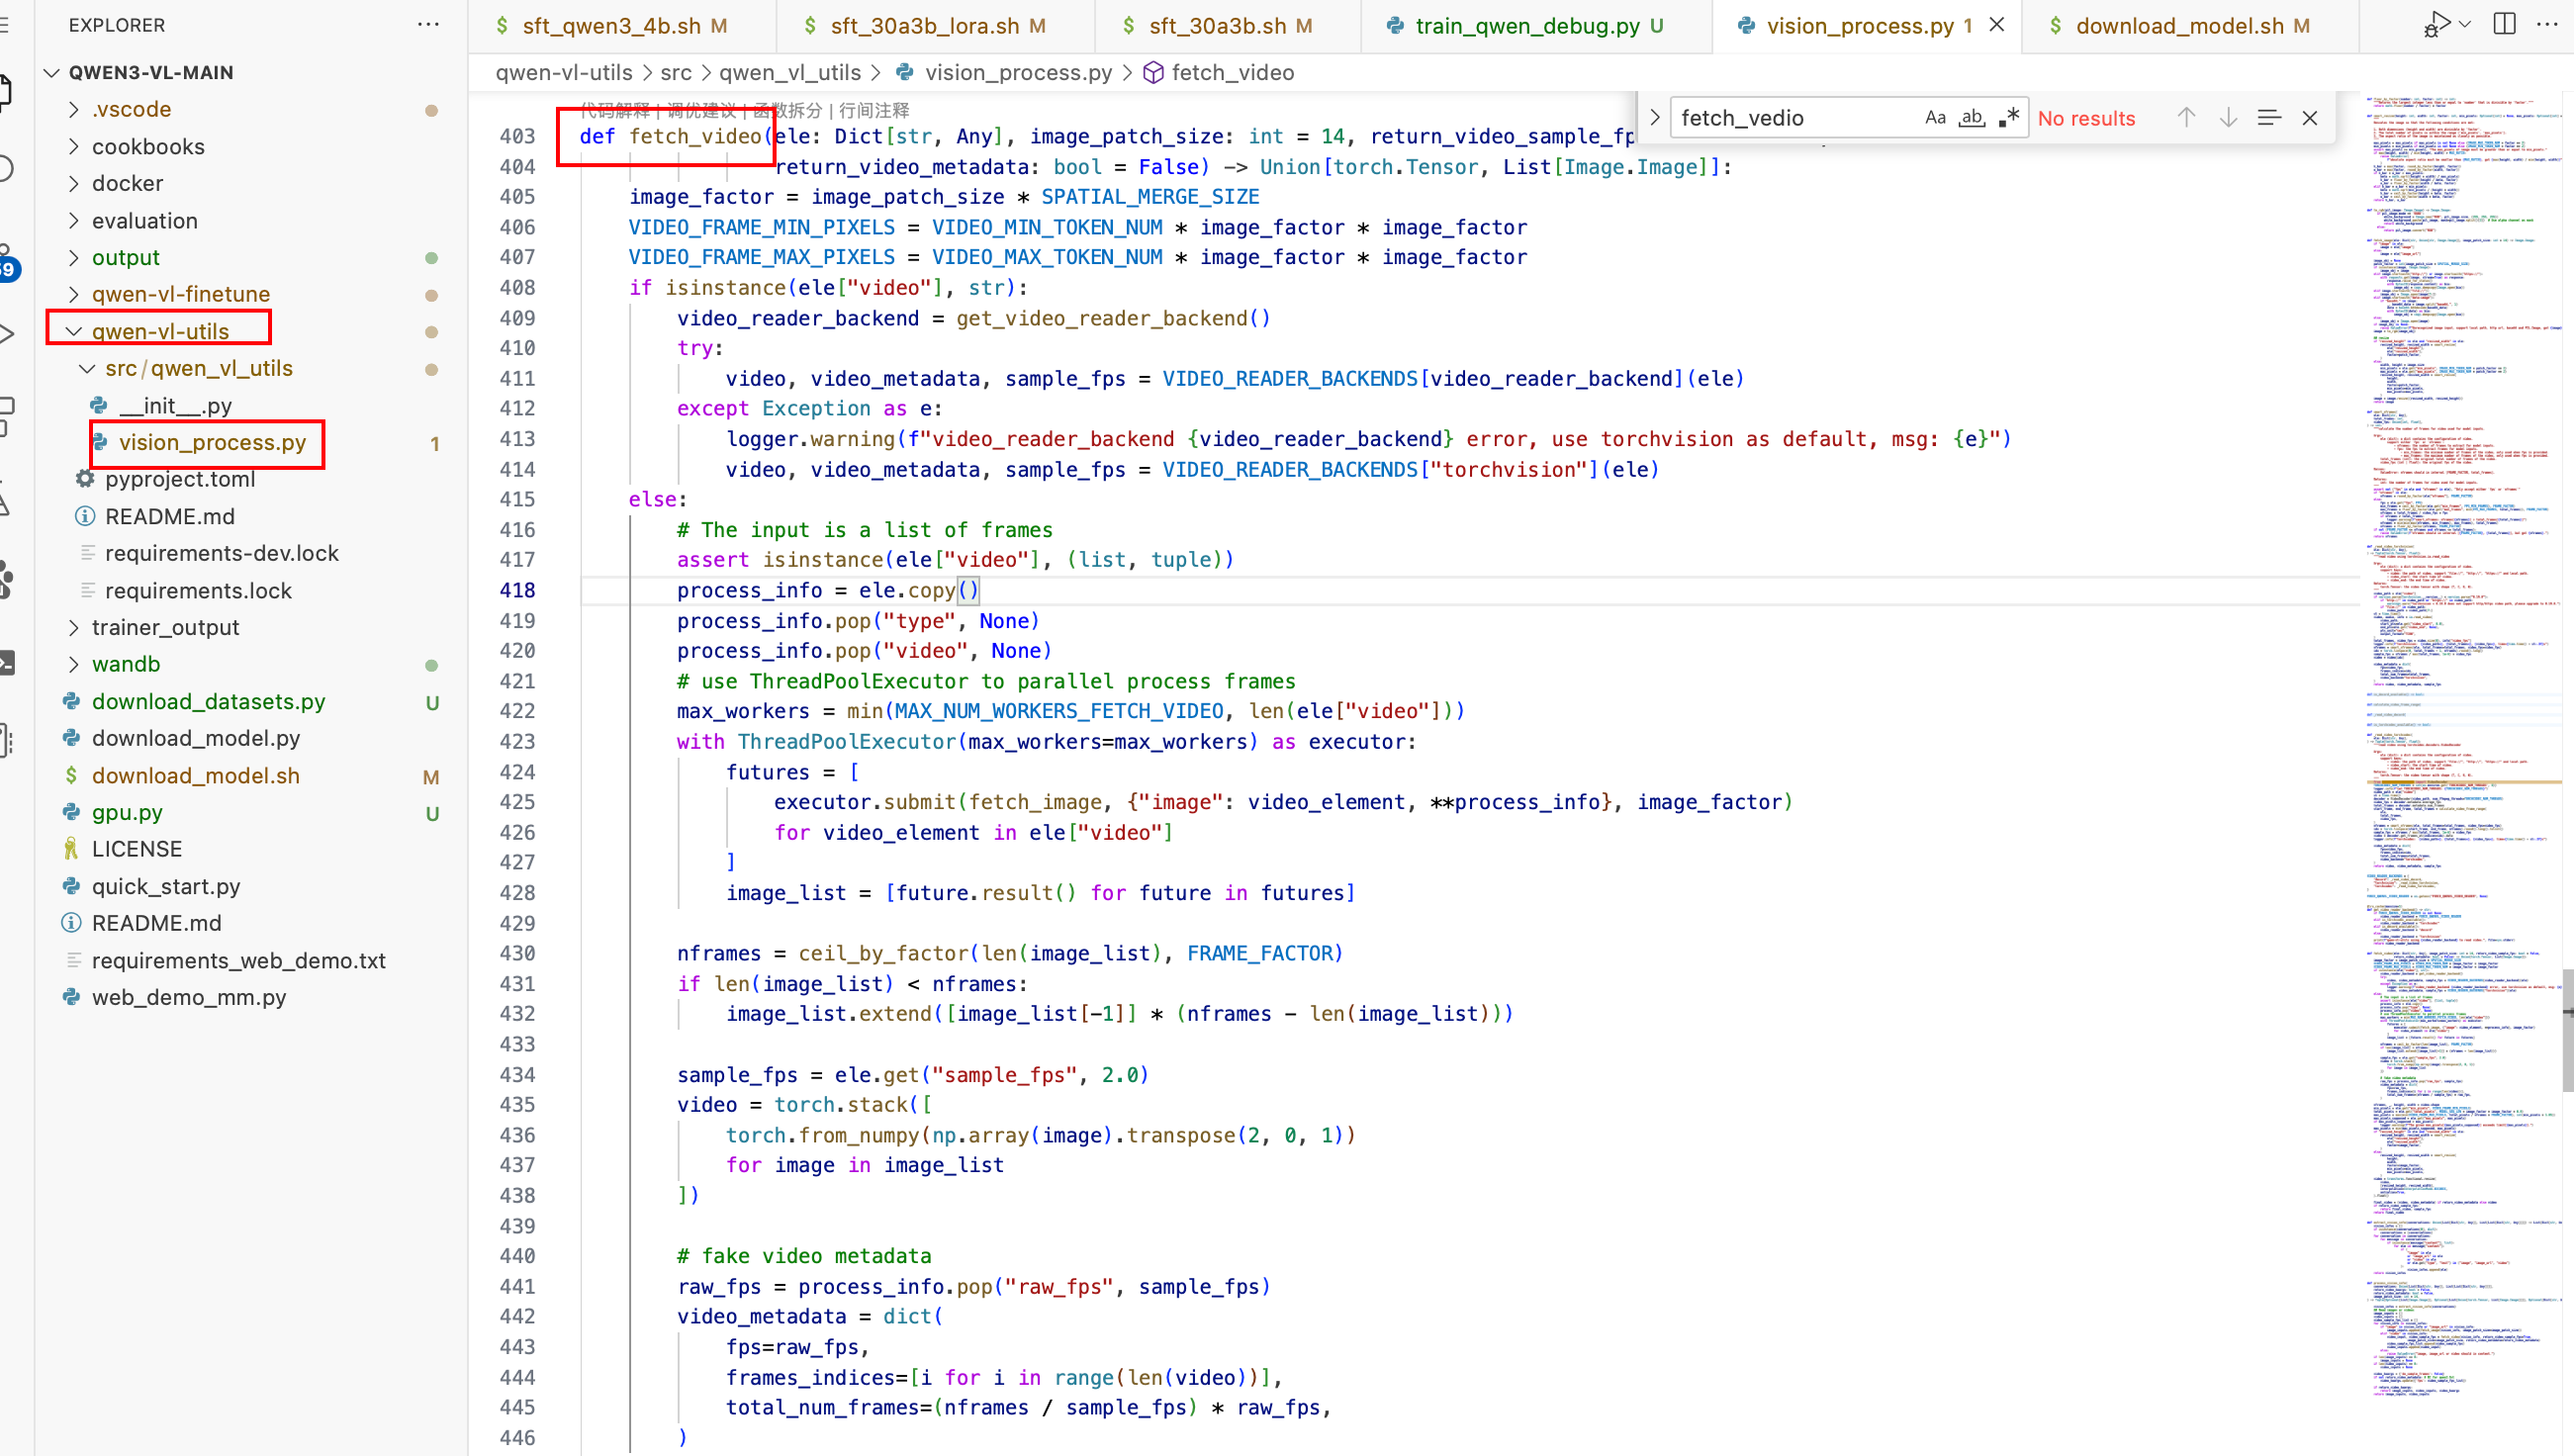Open editor more actions ellipsis
This screenshot has height=1456, width=2574.
[2547, 24]
